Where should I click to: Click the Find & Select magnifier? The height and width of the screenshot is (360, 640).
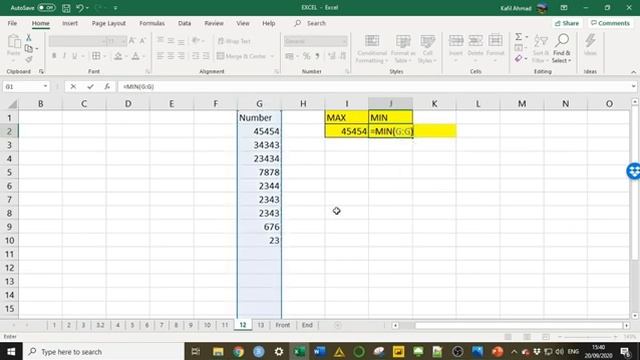point(562,41)
